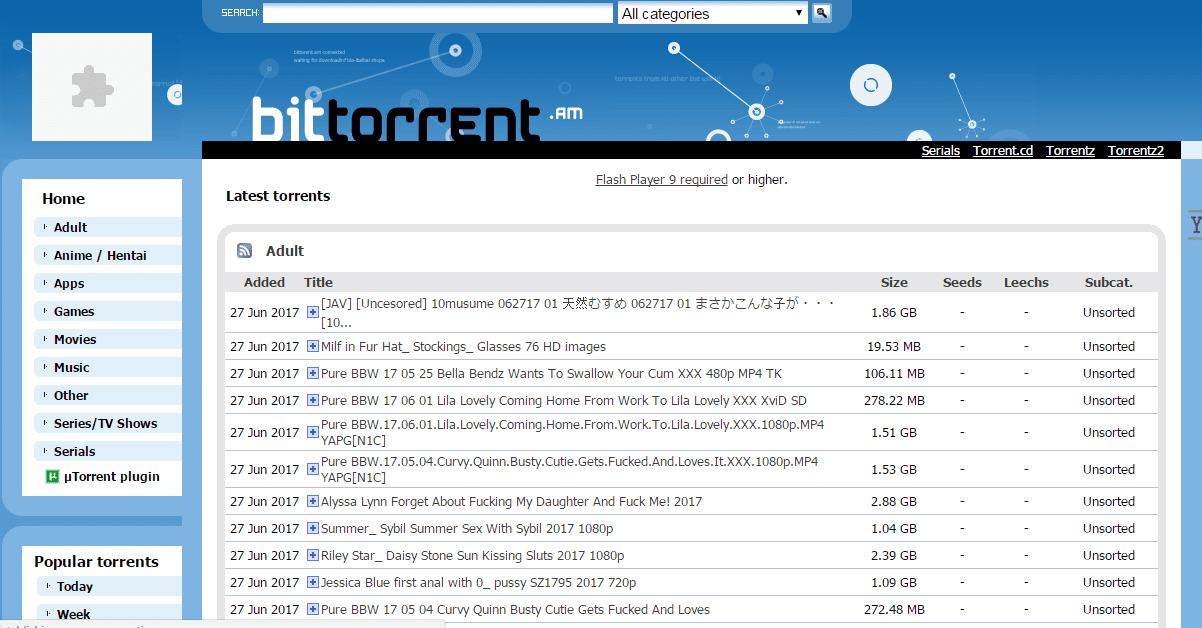Image resolution: width=1202 pixels, height=628 pixels.
Task: Click the missing plugin puzzle-piece placeholder
Action: point(92,87)
